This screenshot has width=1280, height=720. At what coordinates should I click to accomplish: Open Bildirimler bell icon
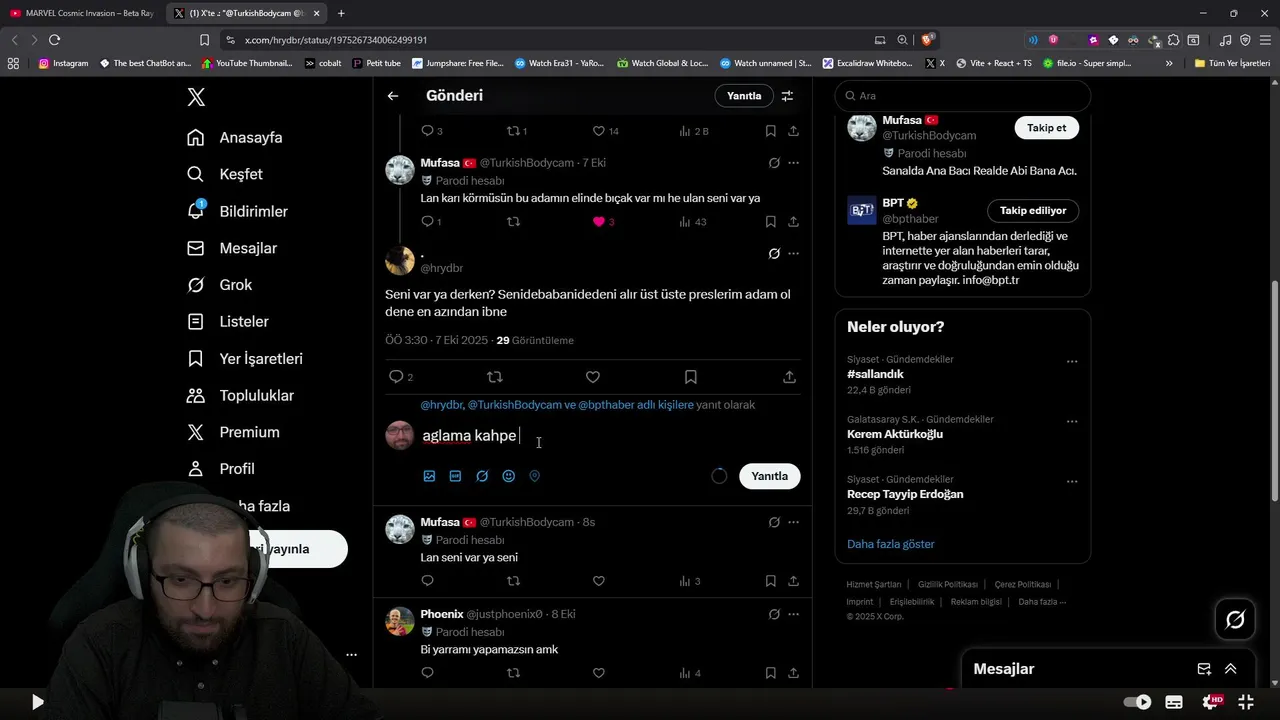[x=196, y=211]
